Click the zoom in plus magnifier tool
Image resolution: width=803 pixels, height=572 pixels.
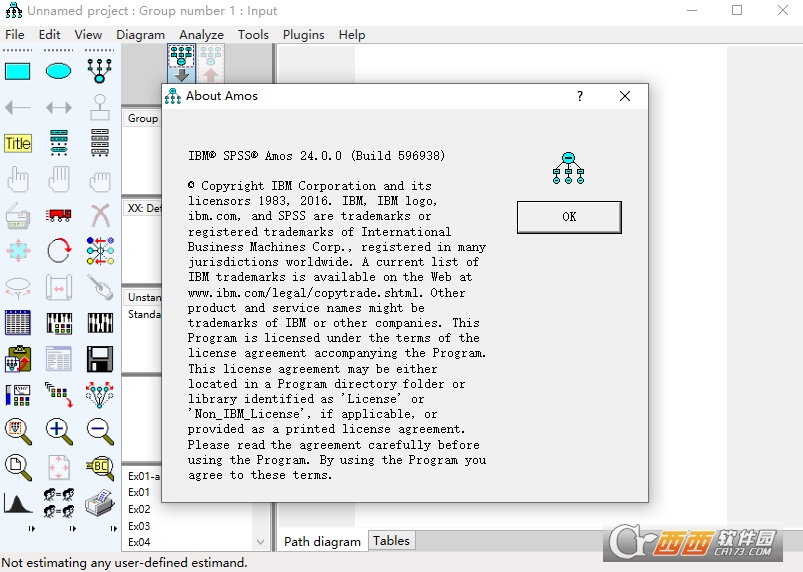pos(59,431)
